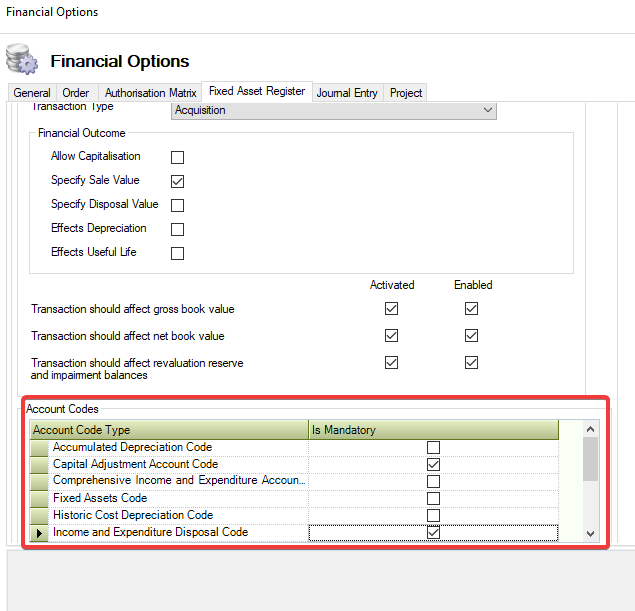The height and width of the screenshot is (611, 635).
Task: Enable the Allow Capitalisation checkbox
Action: pyautogui.click(x=178, y=157)
